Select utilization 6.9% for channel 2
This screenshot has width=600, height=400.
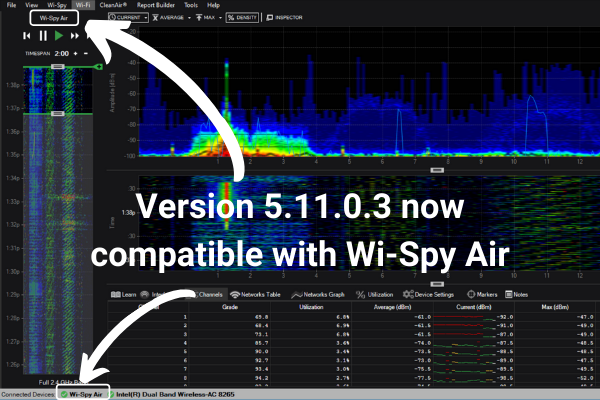(x=342, y=326)
